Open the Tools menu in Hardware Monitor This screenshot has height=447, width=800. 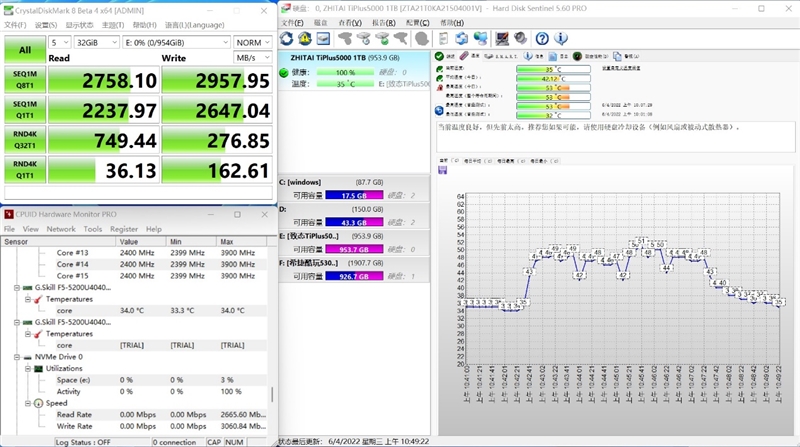[x=92, y=229]
